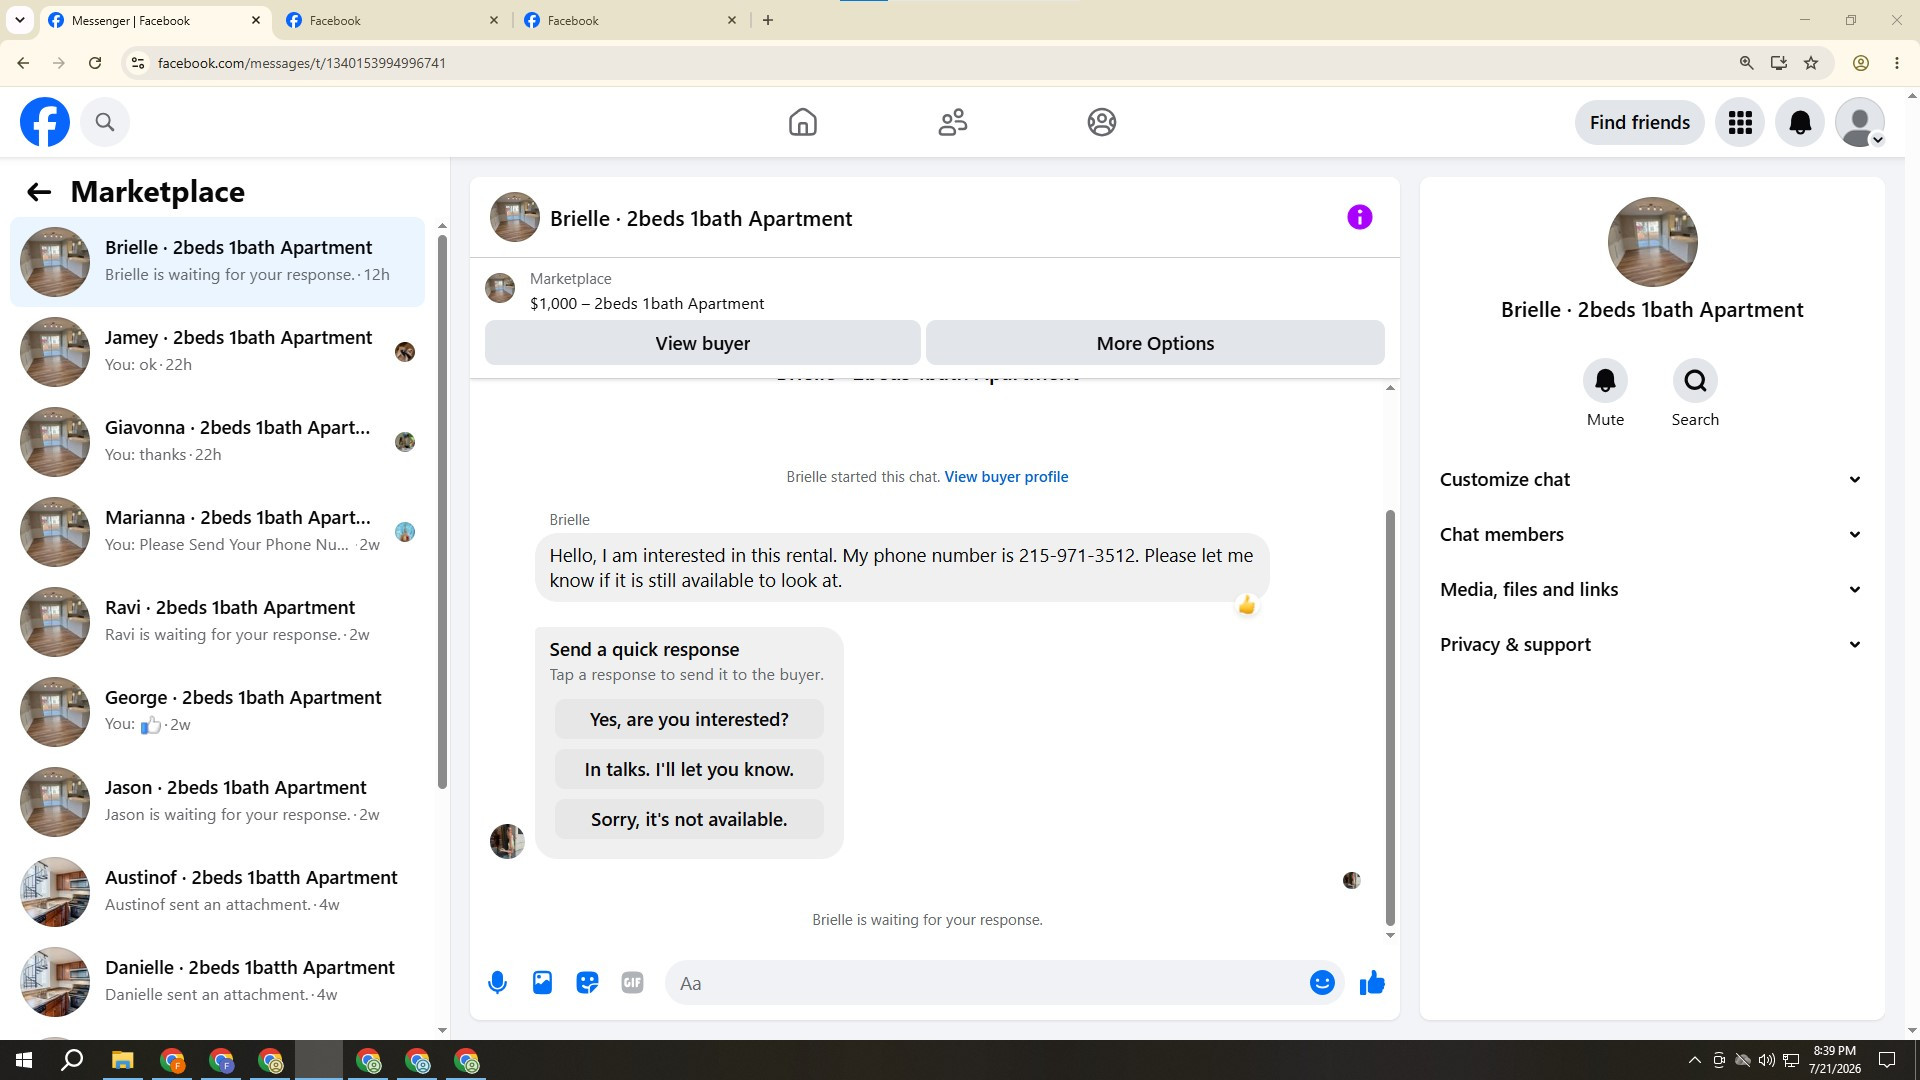Viewport: 1920px width, 1080px height.
Task: Click Find friends button
Action: click(1639, 122)
